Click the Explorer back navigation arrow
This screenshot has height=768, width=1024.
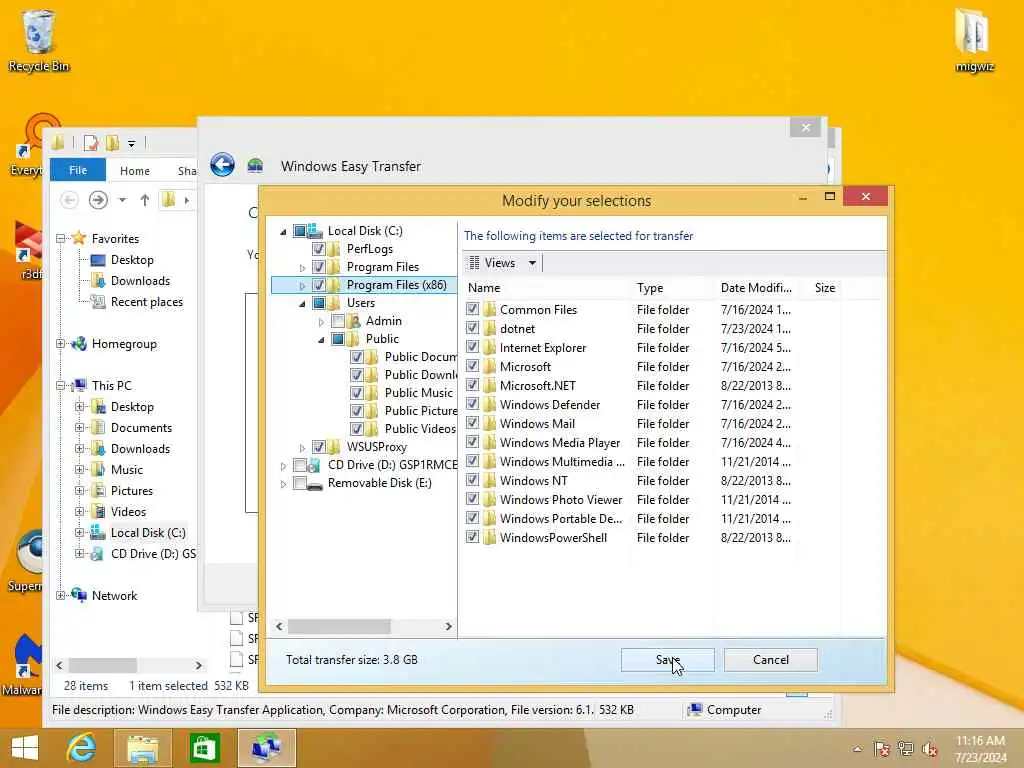point(69,199)
